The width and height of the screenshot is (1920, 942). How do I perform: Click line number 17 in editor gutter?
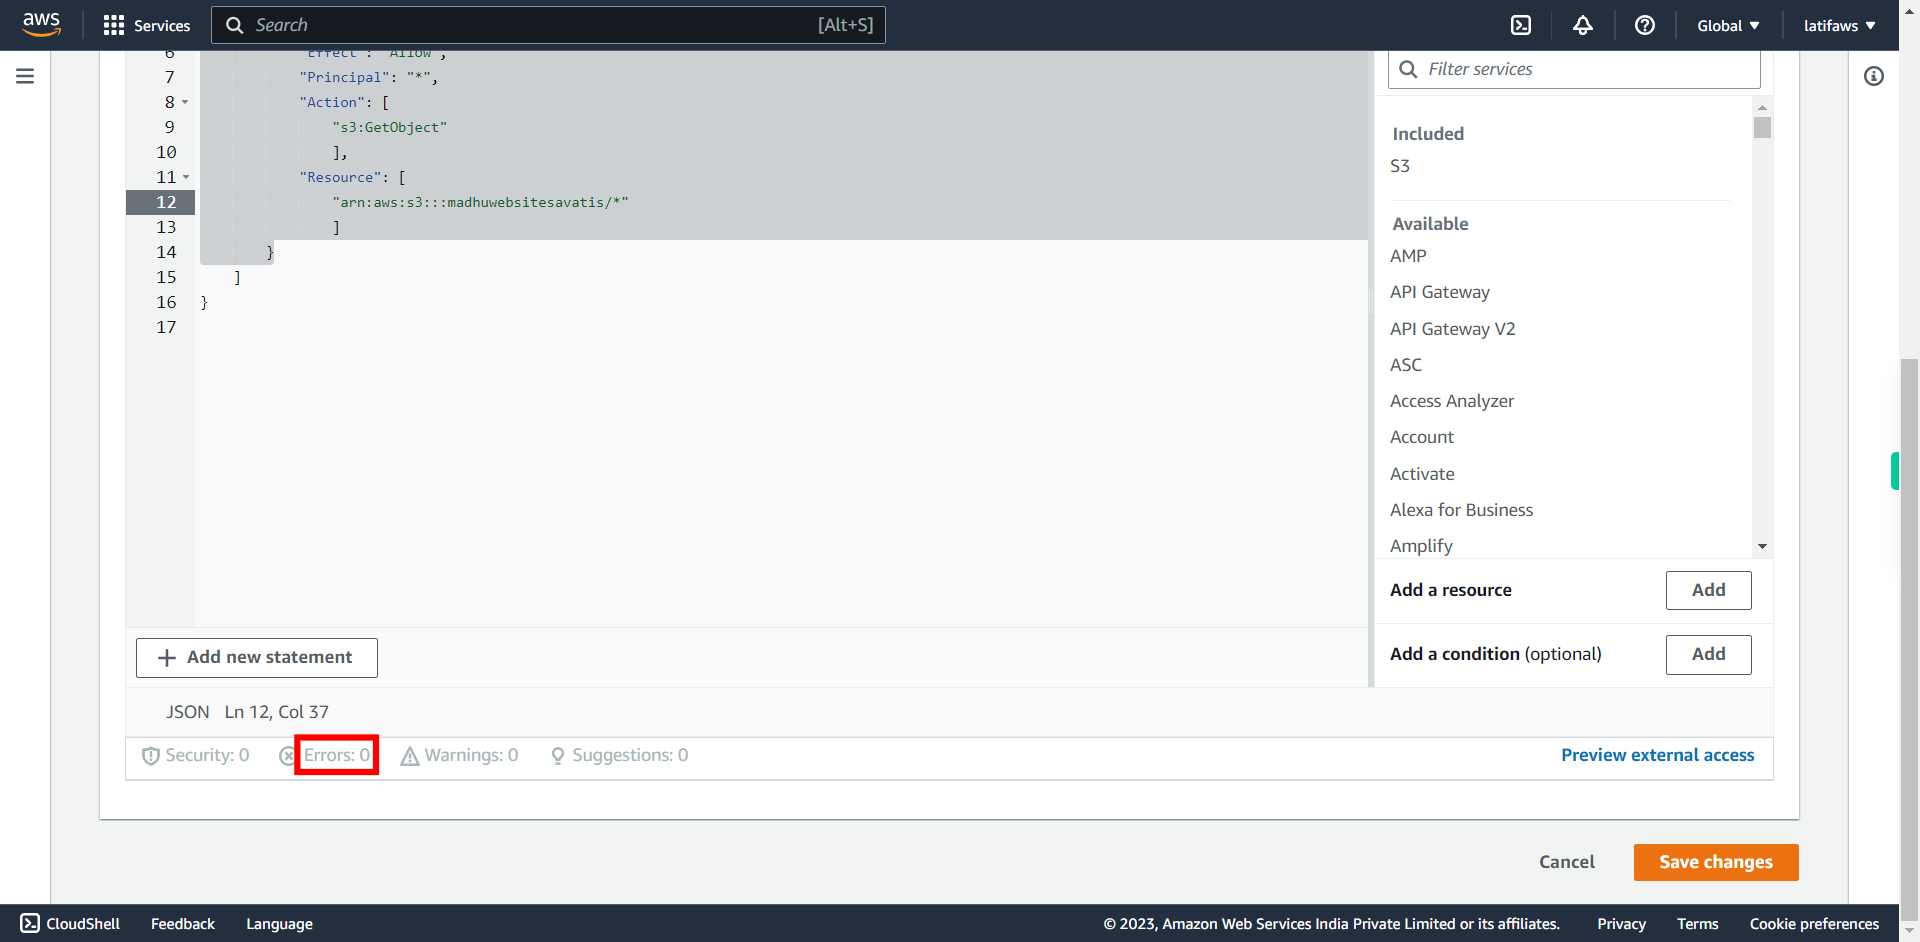point(166,327)
